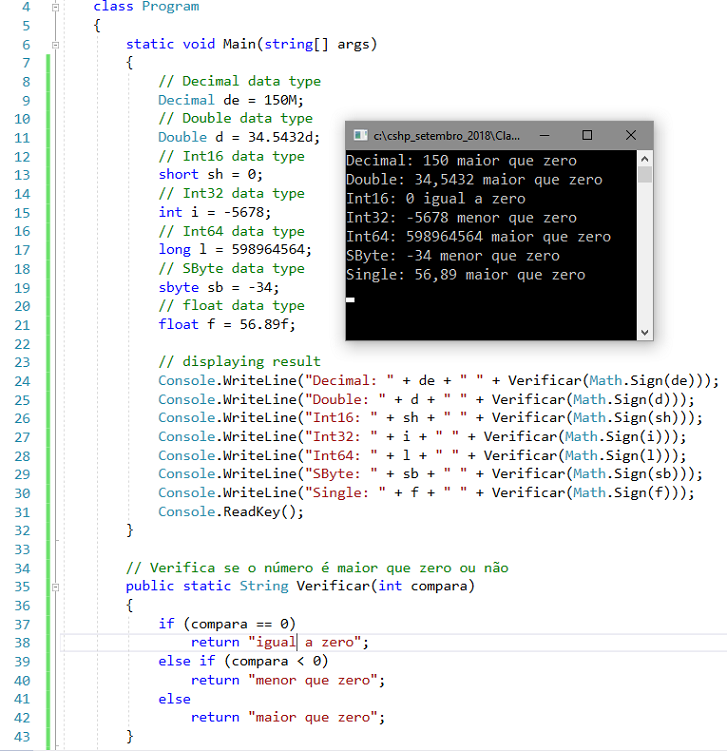Click WriteLine with "Int16: " string
The image size is (727, 751).
pos(431,418)
